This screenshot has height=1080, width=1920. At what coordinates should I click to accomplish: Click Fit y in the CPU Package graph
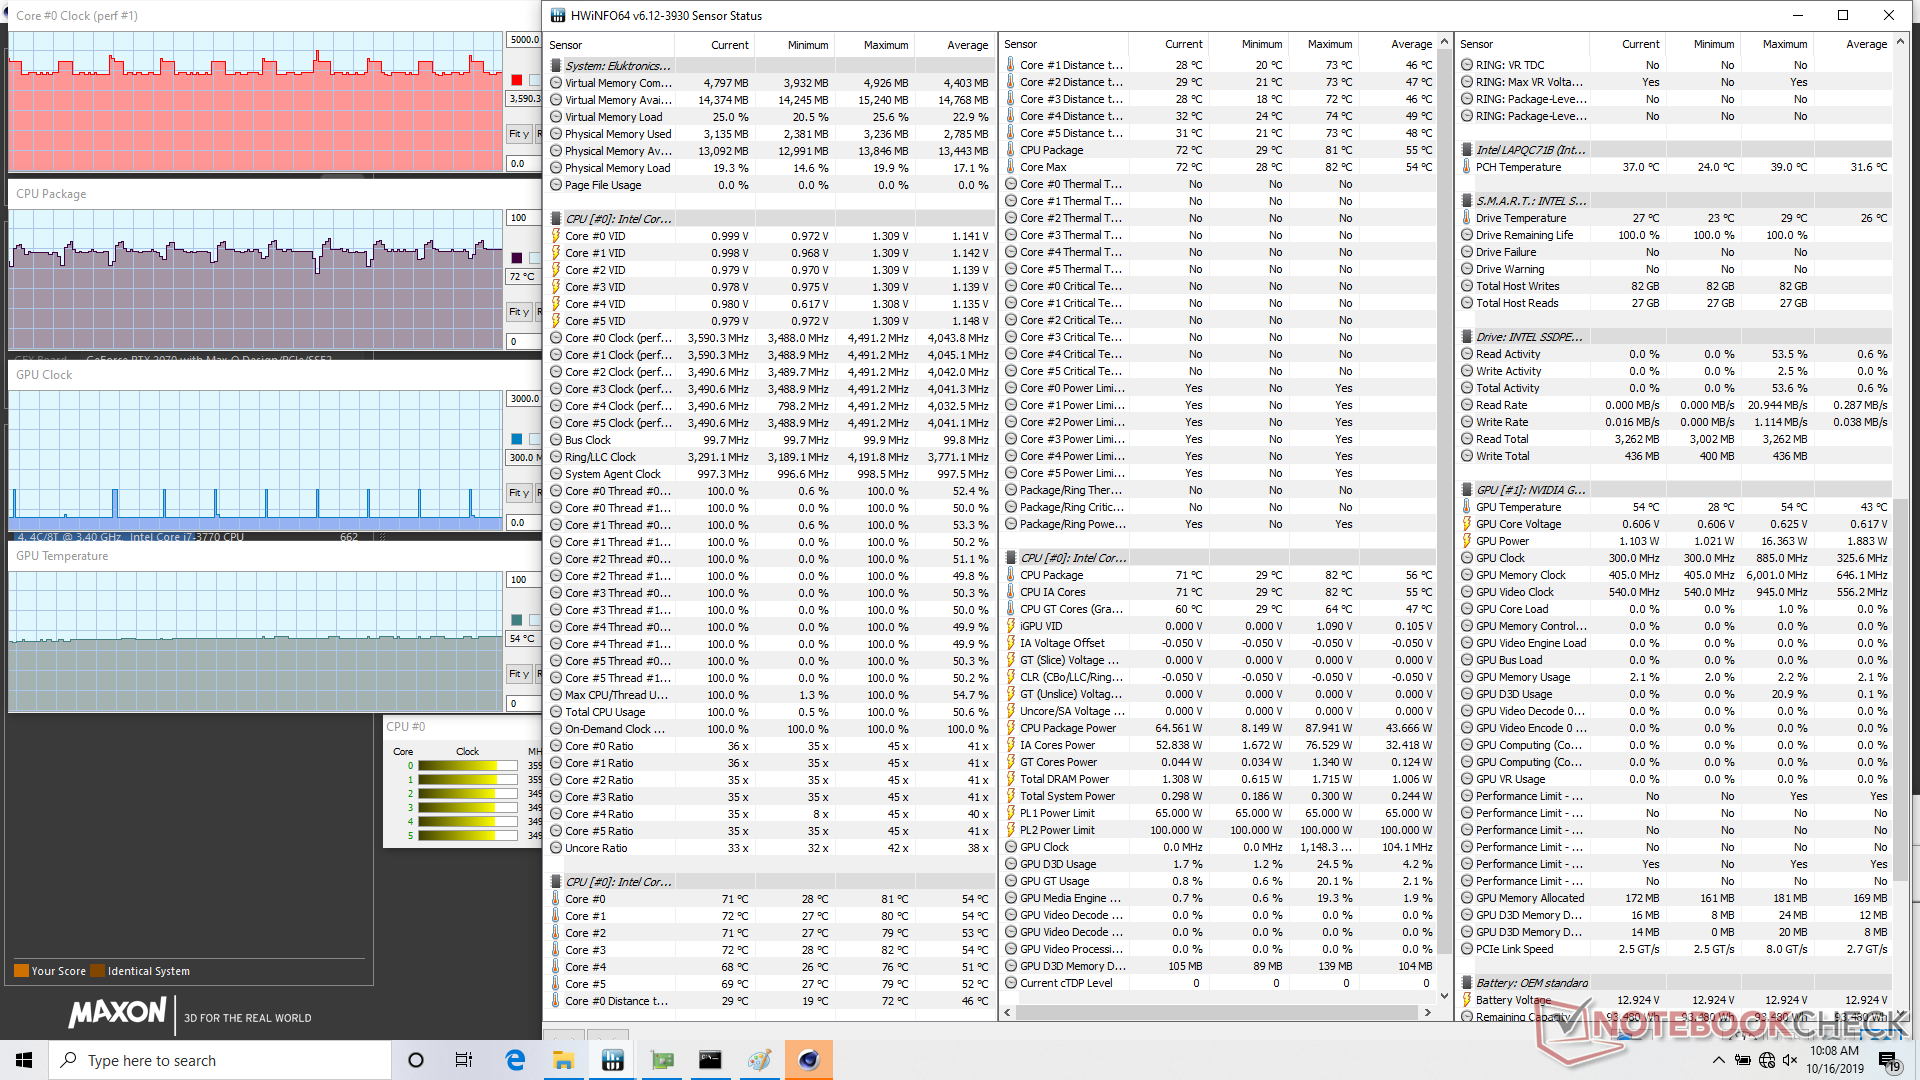point(519,312)
